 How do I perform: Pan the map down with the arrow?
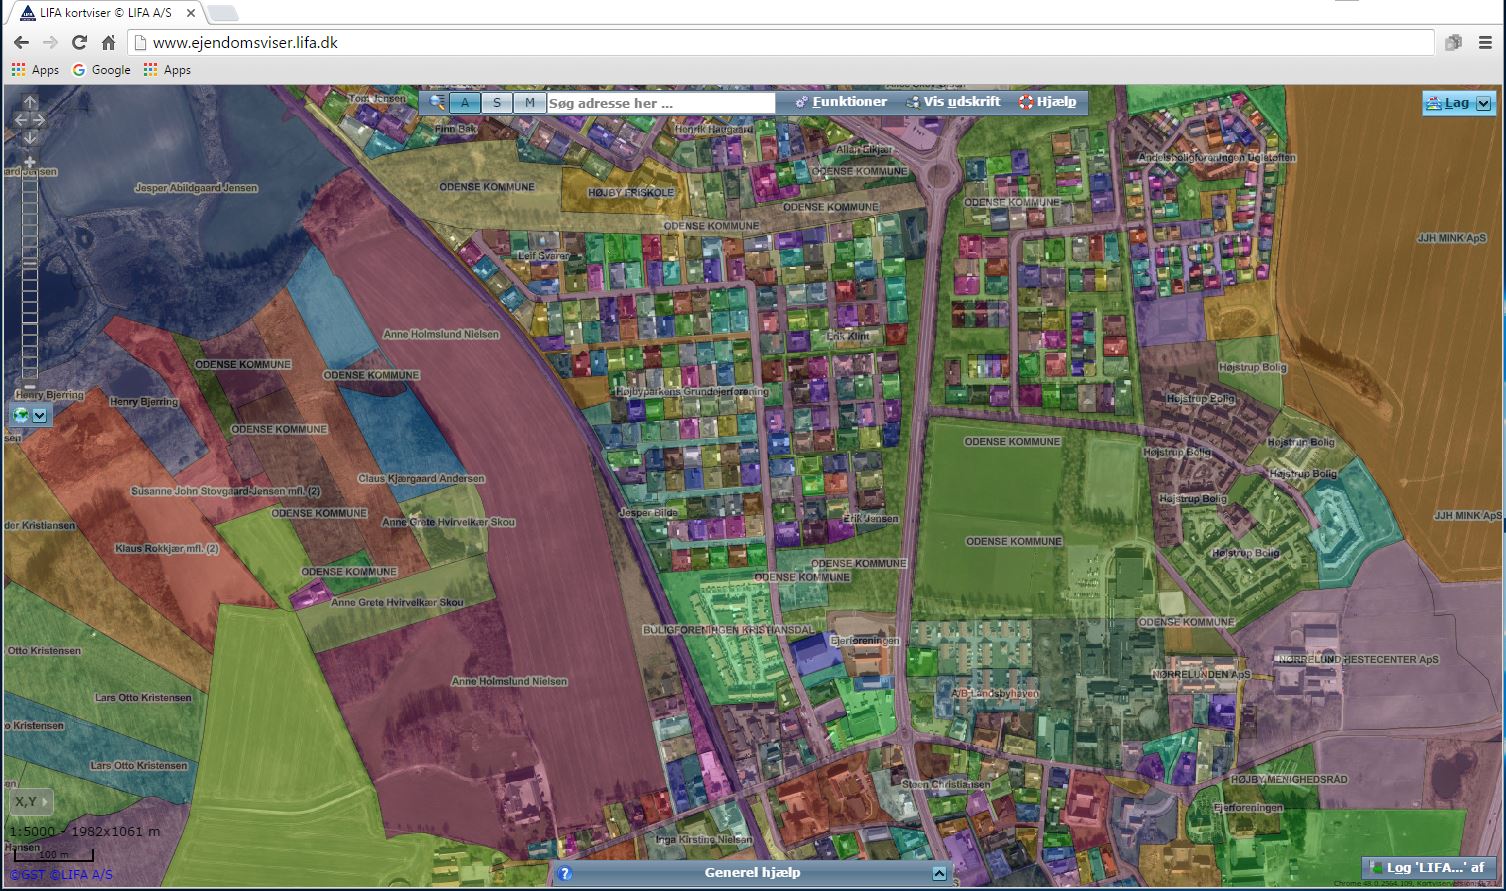click(30, 138)
